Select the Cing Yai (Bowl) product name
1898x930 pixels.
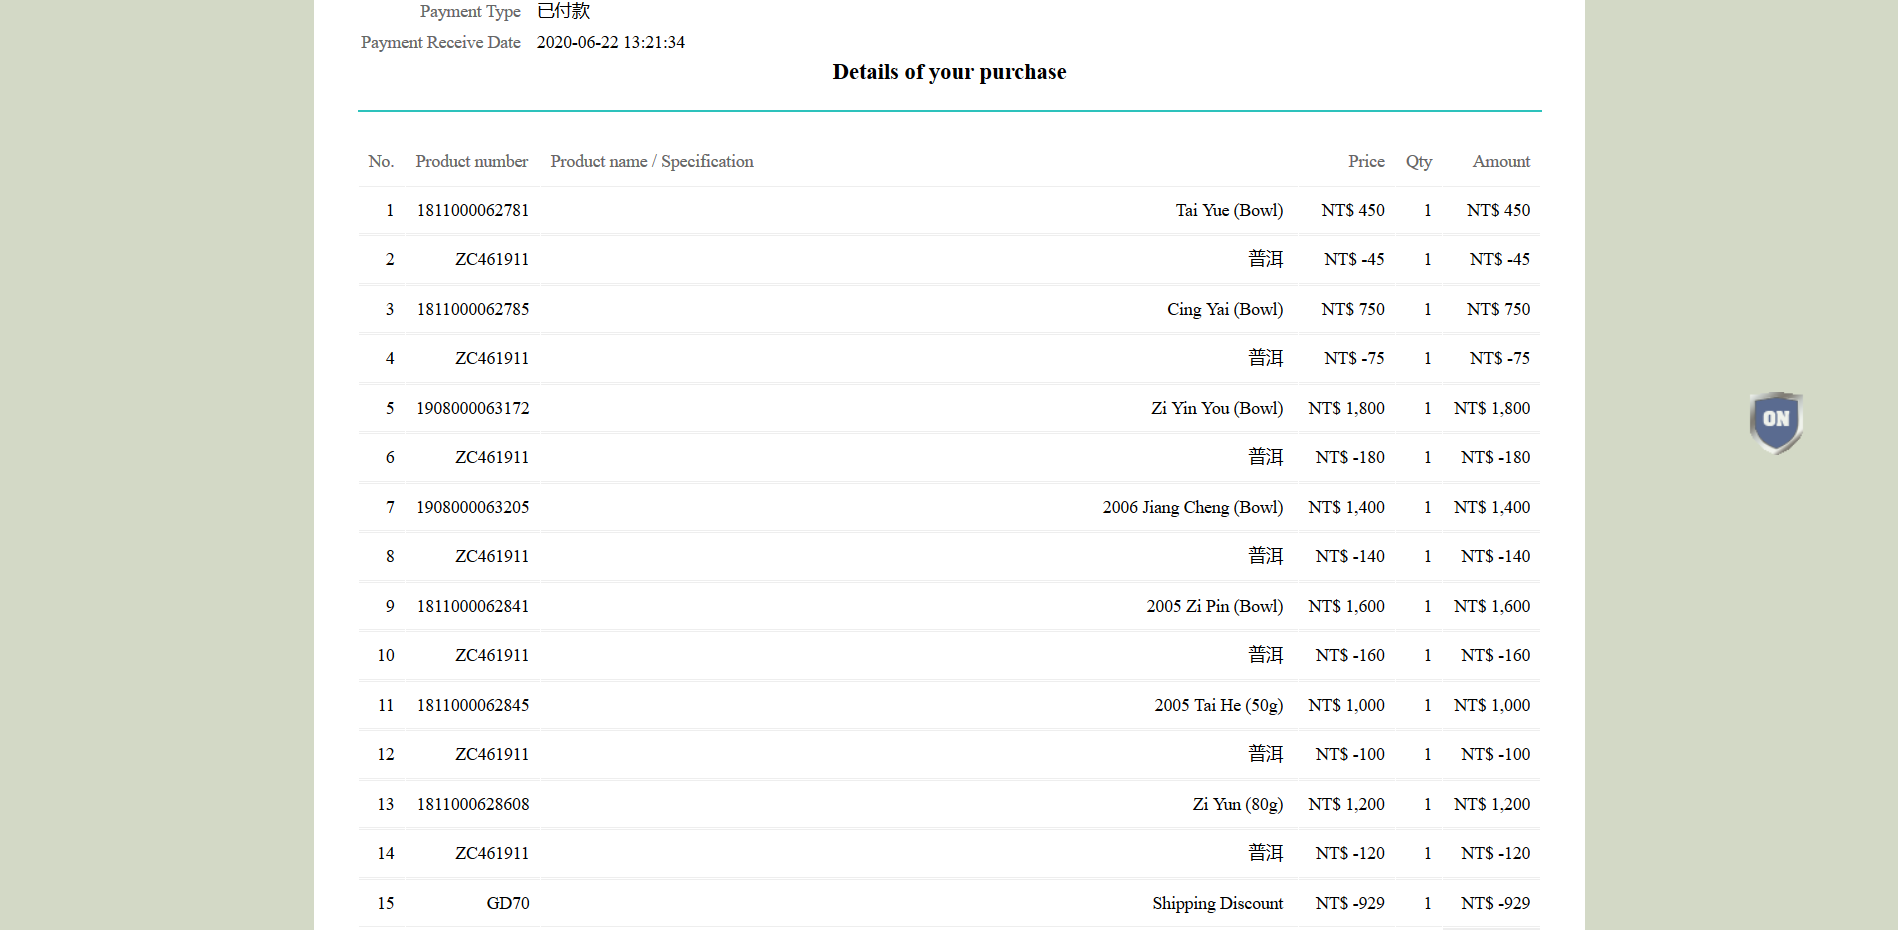pyautogui.click(x=1224, y=310)
